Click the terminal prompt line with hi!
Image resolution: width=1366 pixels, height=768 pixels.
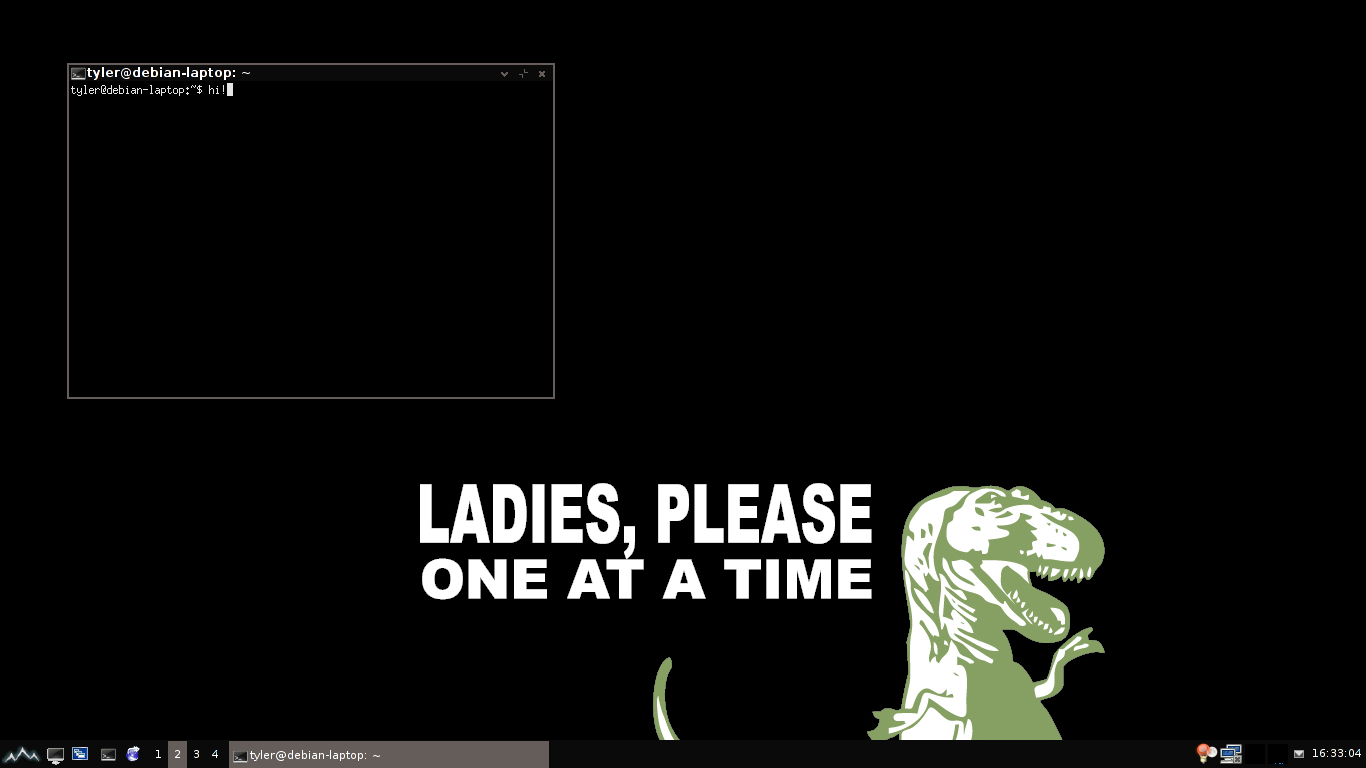tap(152, 90)
